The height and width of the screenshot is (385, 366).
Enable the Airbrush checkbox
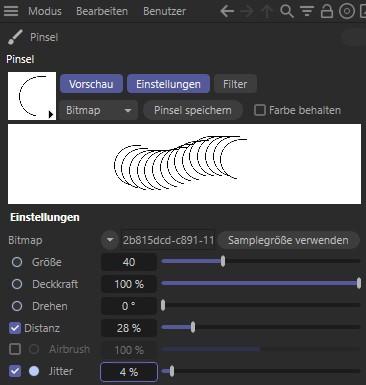coord(15,349)
